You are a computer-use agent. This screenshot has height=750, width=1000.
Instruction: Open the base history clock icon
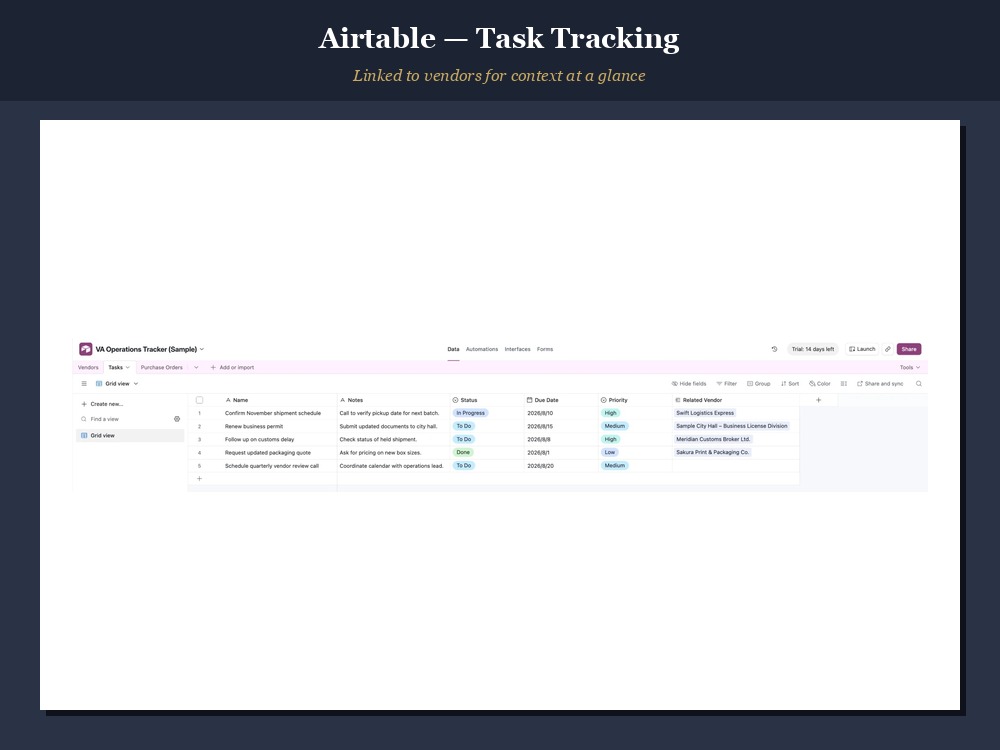tap(774, 349)
